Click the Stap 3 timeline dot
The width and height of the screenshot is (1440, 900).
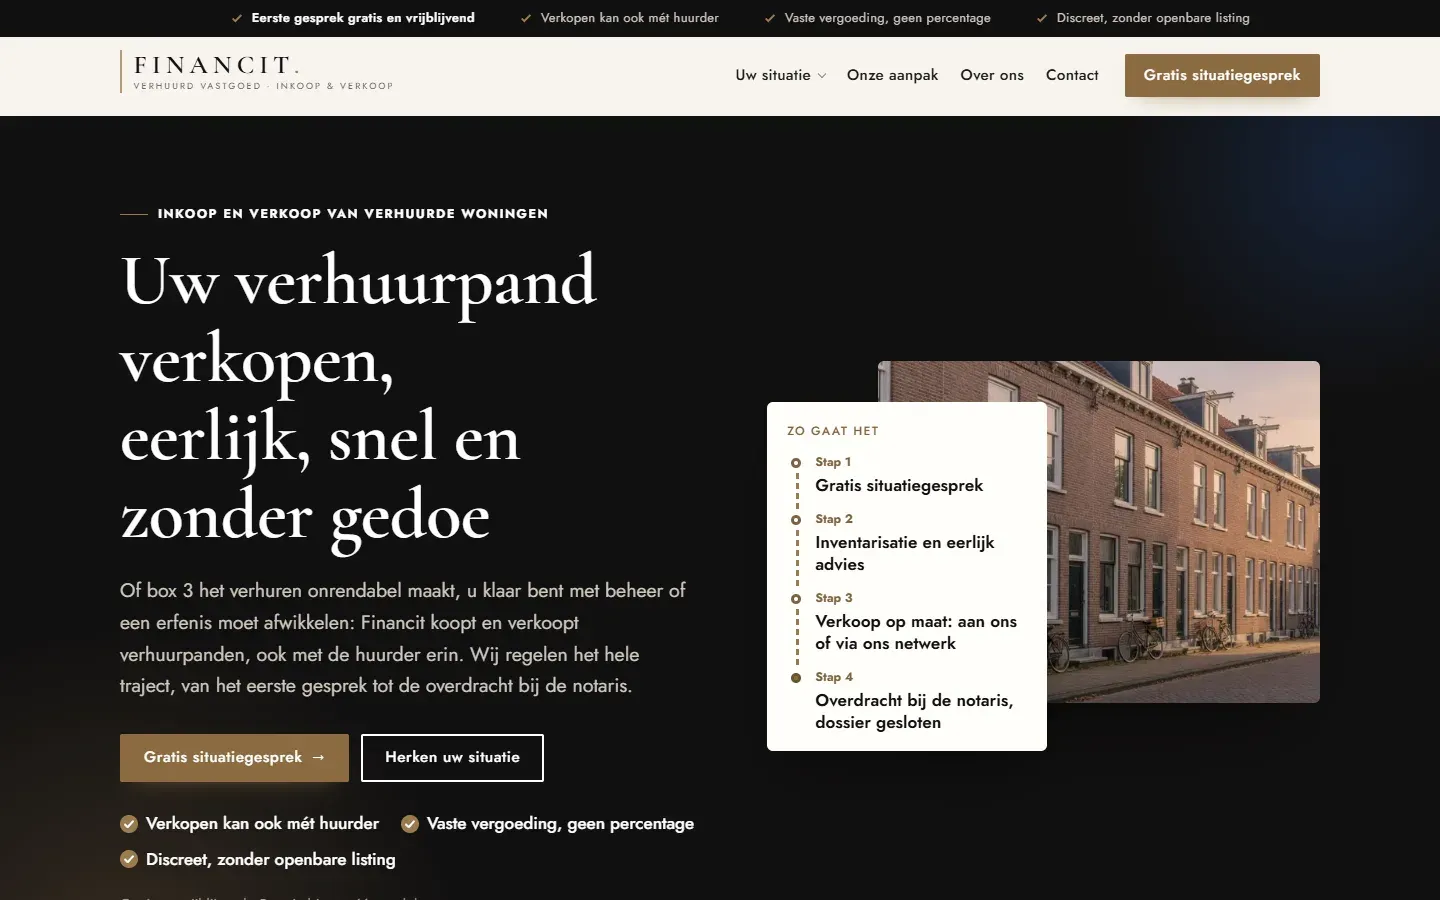[x=796, y=599]
